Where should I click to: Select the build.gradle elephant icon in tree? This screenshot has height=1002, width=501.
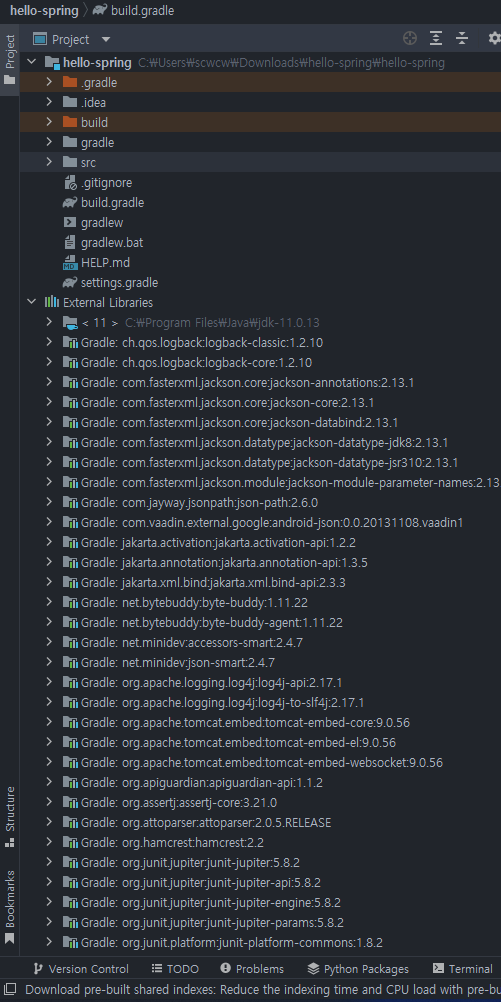click(x=70, y=203)
